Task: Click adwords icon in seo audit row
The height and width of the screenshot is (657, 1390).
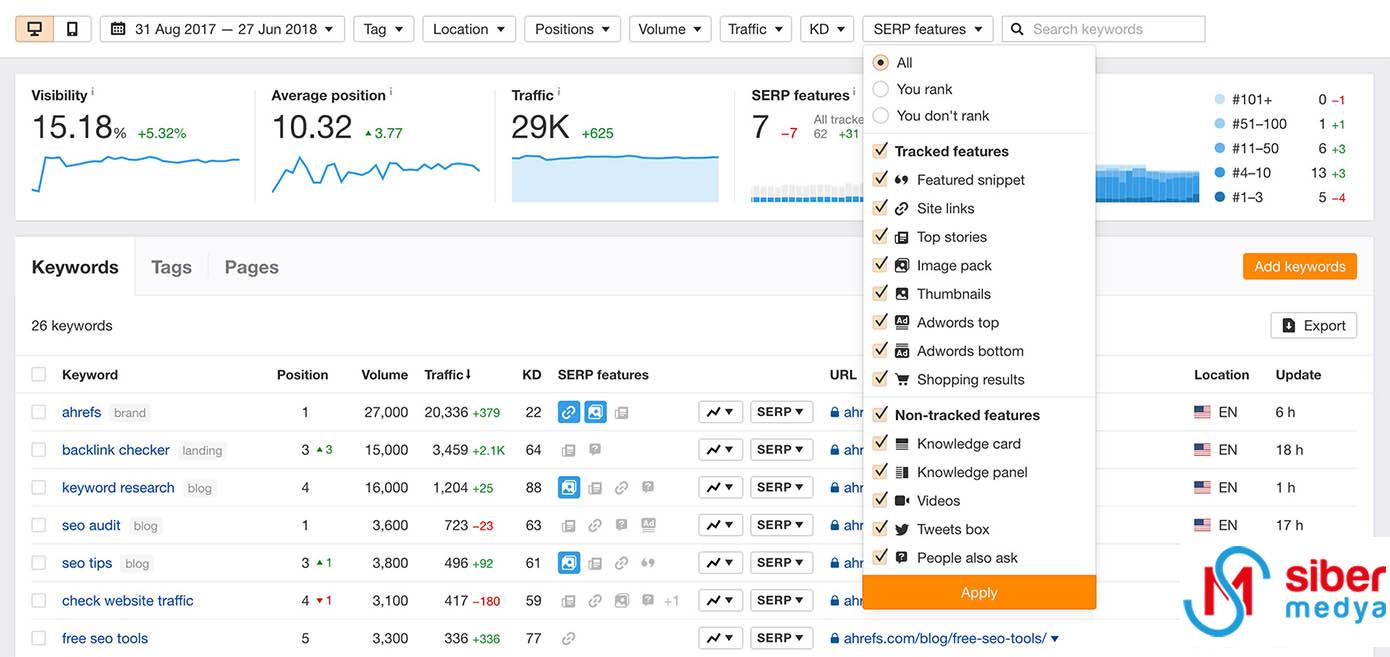Action: pyautogui.click(x=648, y=525)
